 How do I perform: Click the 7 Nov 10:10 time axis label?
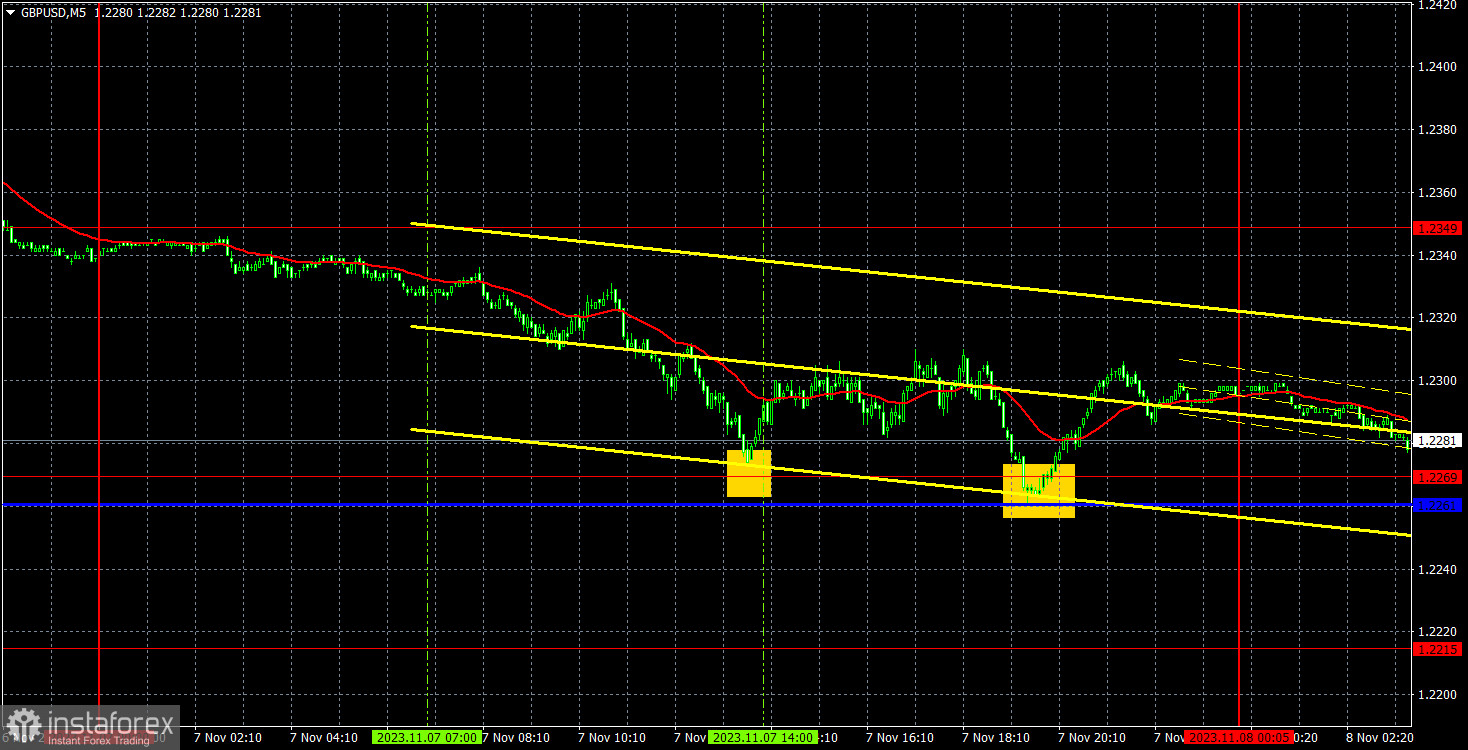click(612, 737)
